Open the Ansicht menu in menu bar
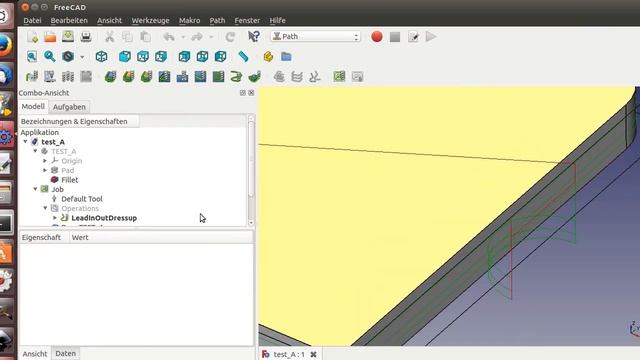 click(x=109, y=20)
